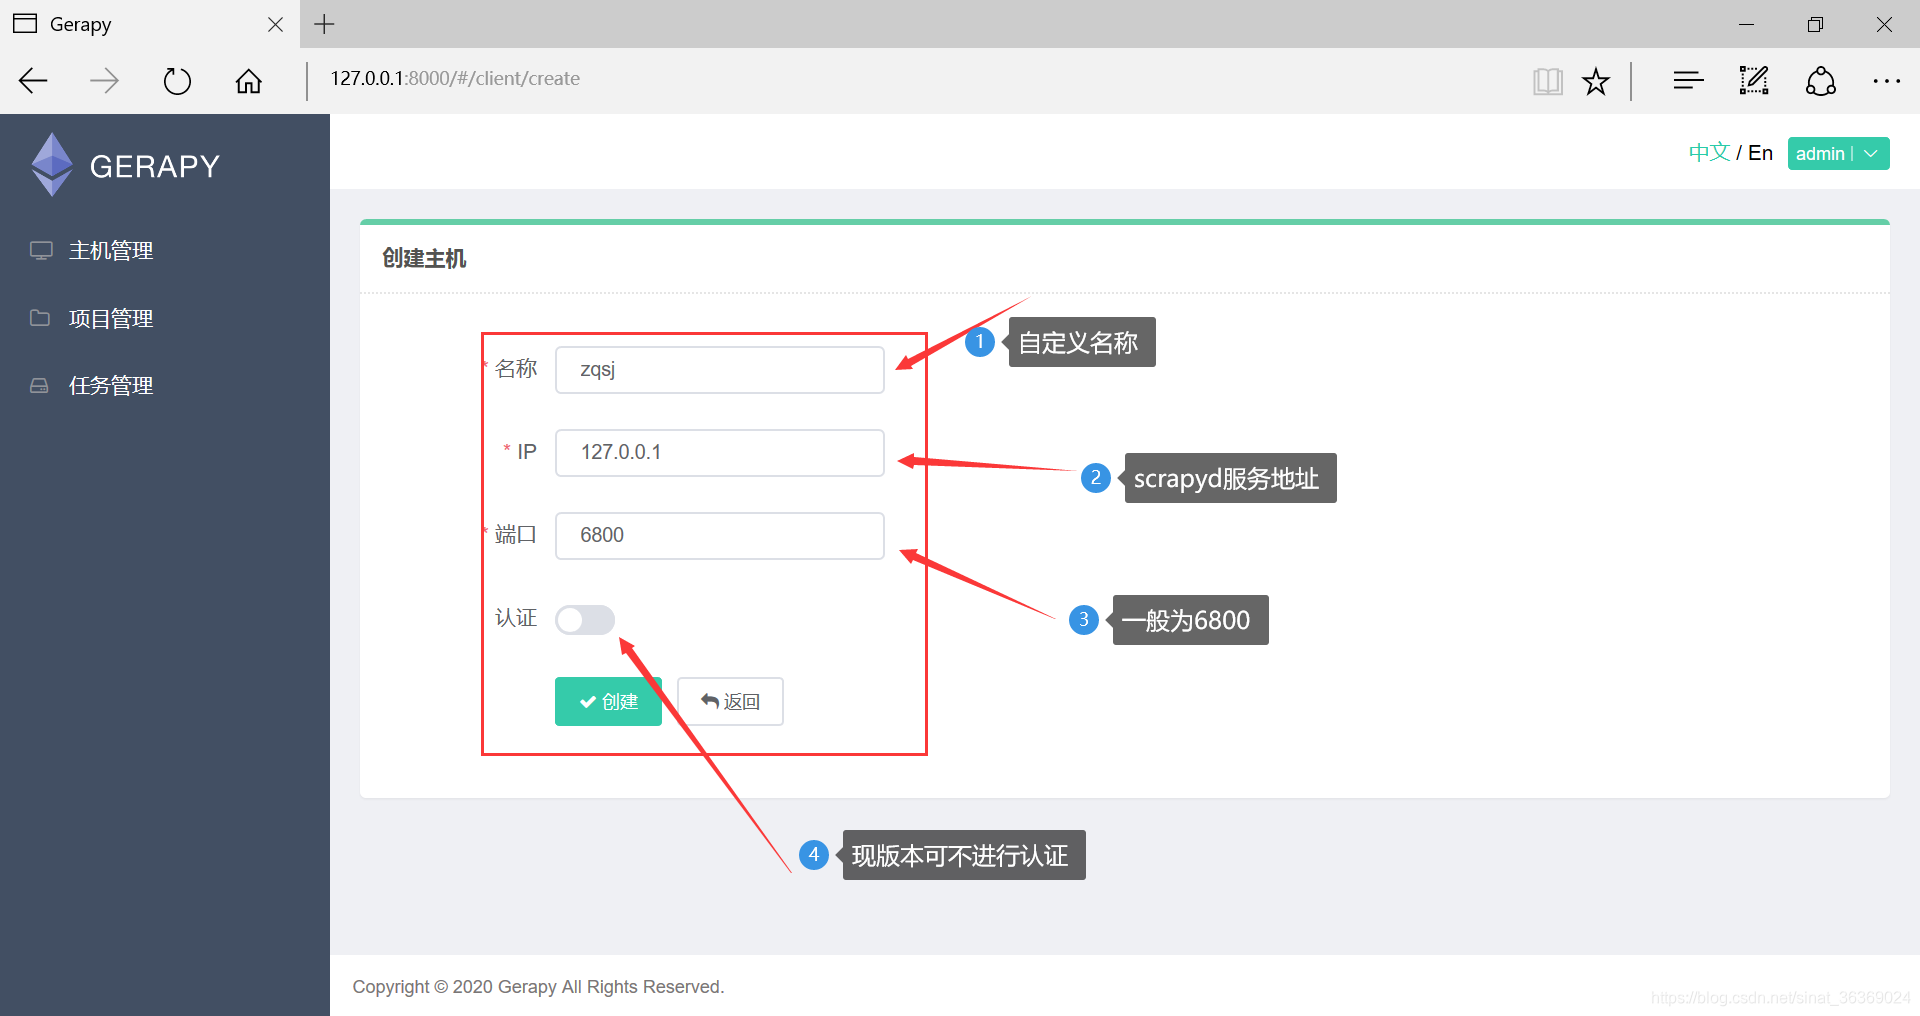1920x1016 pixels.
Task: Click the browser forward arrow
Action: (x=104, y=81)
